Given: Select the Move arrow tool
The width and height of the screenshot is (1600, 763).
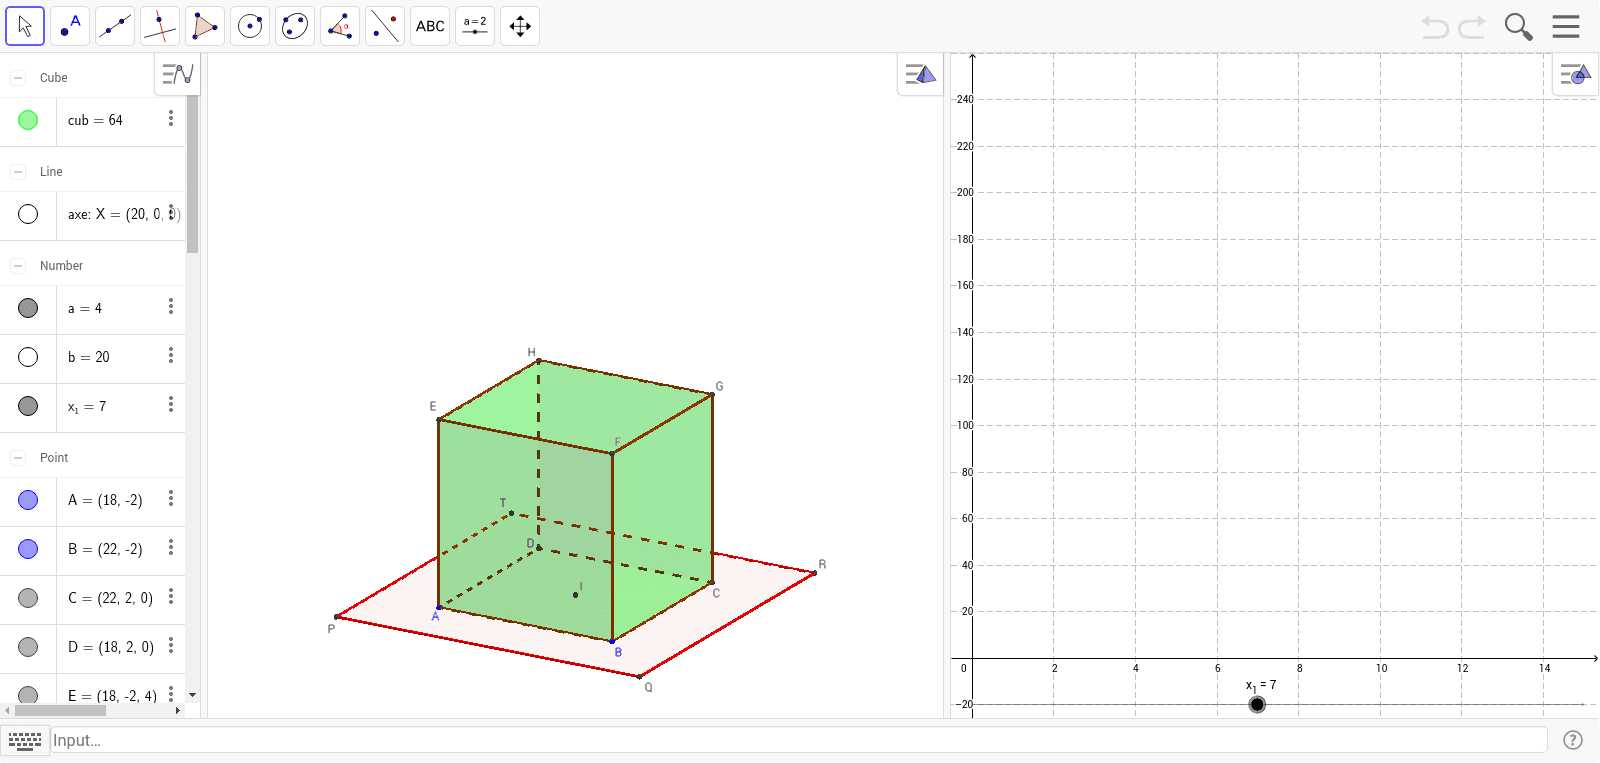Looking at the screenshot, I should pos(25,26).
